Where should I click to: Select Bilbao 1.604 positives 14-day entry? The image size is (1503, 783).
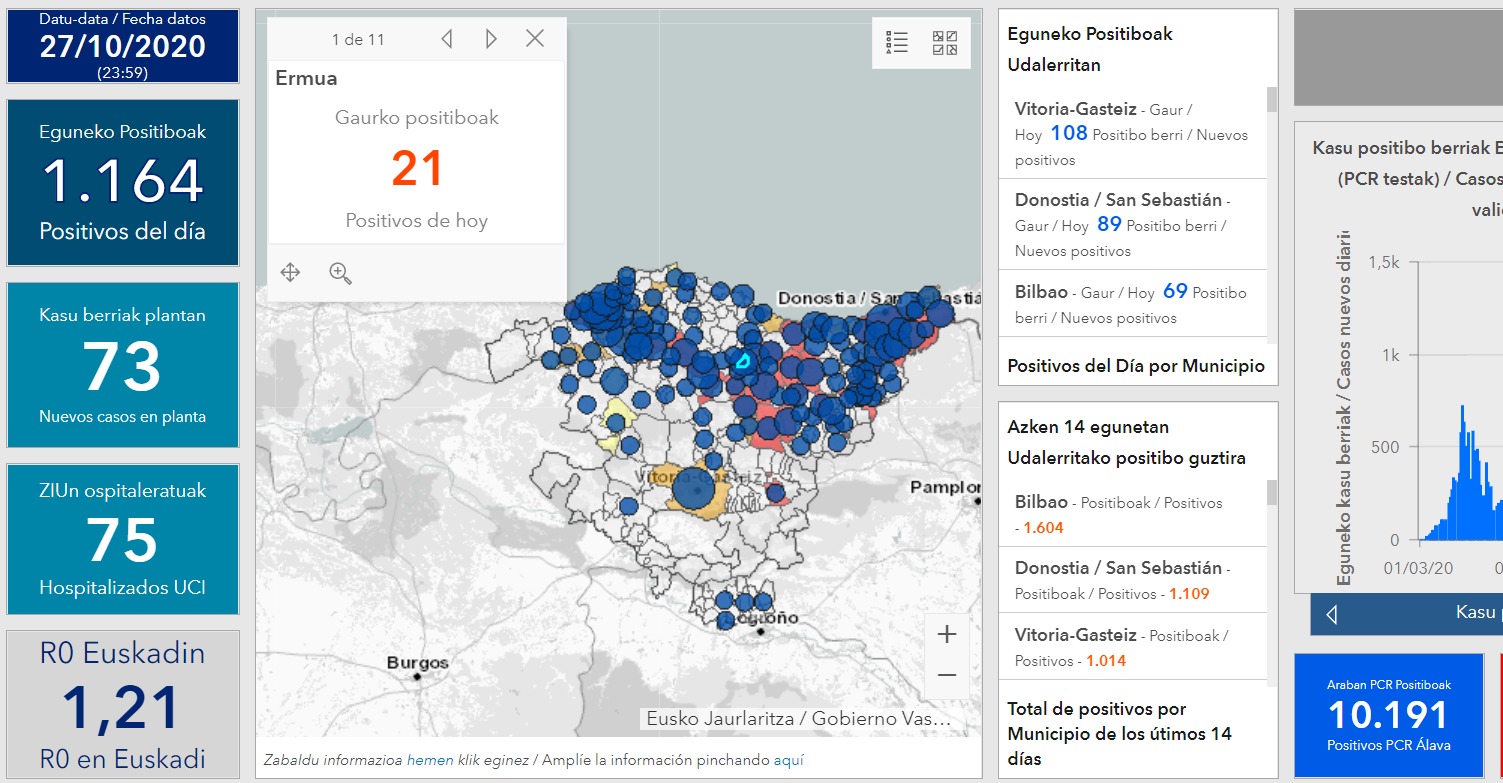(x=1130, y=514)
